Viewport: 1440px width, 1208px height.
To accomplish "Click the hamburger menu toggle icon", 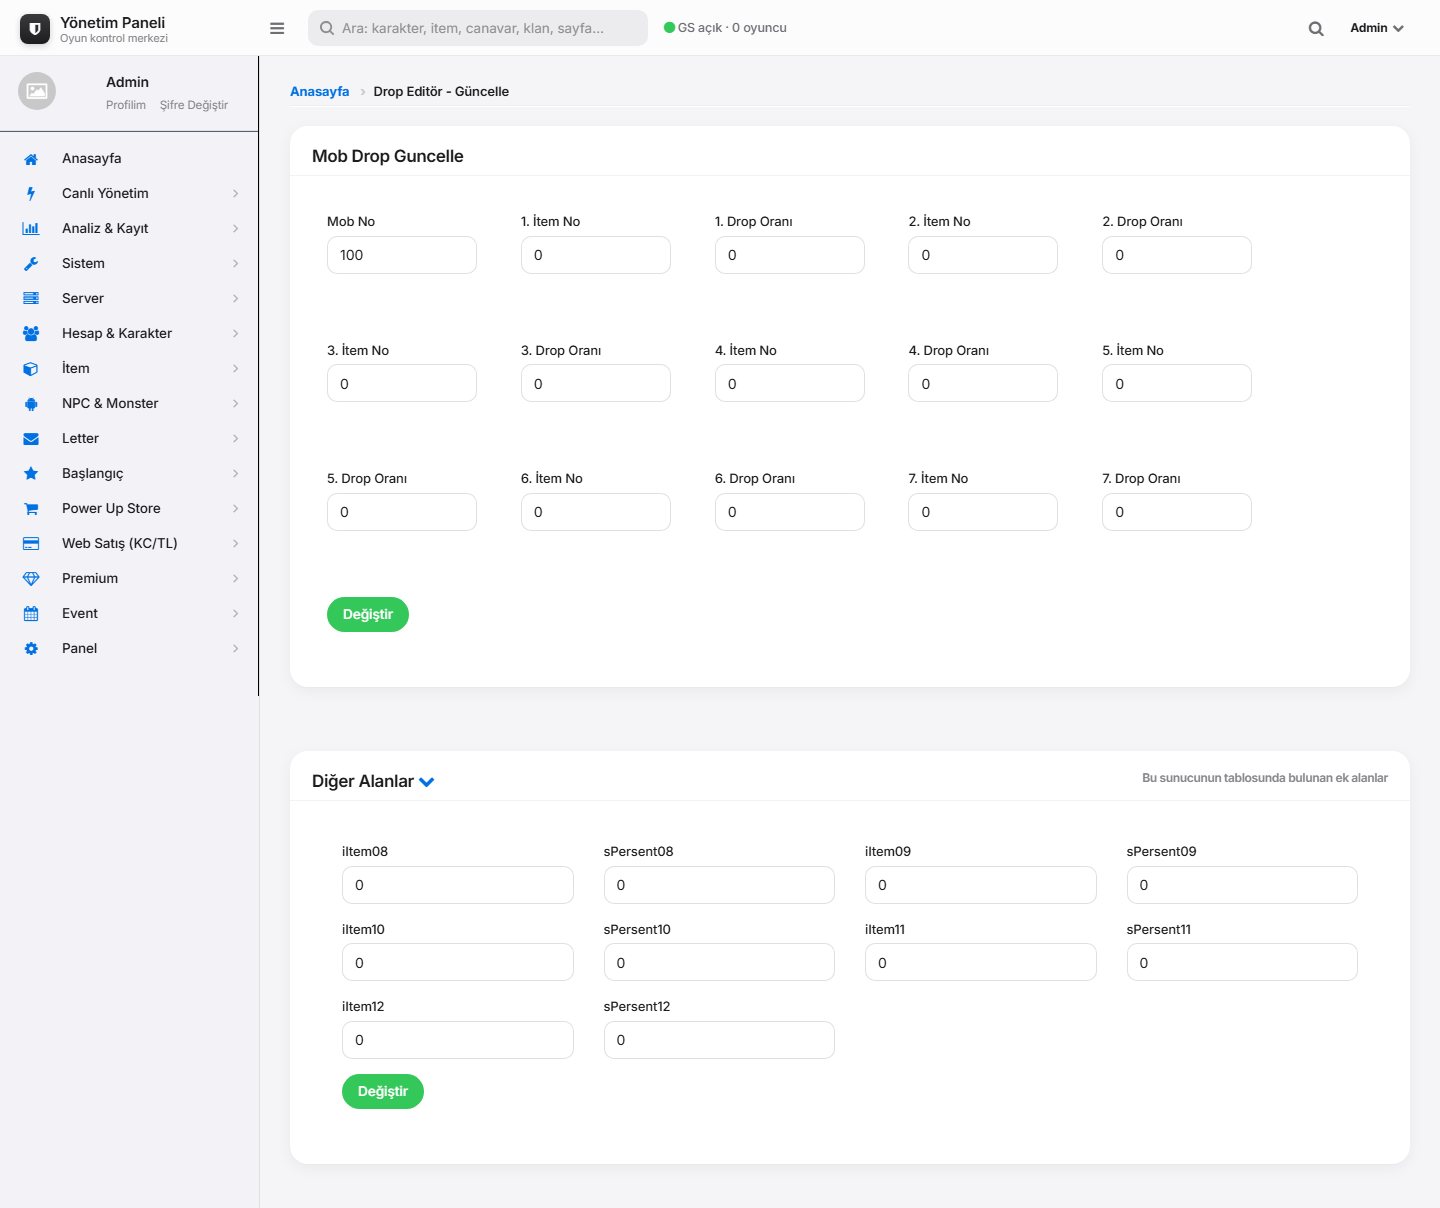I will [277, 28].
